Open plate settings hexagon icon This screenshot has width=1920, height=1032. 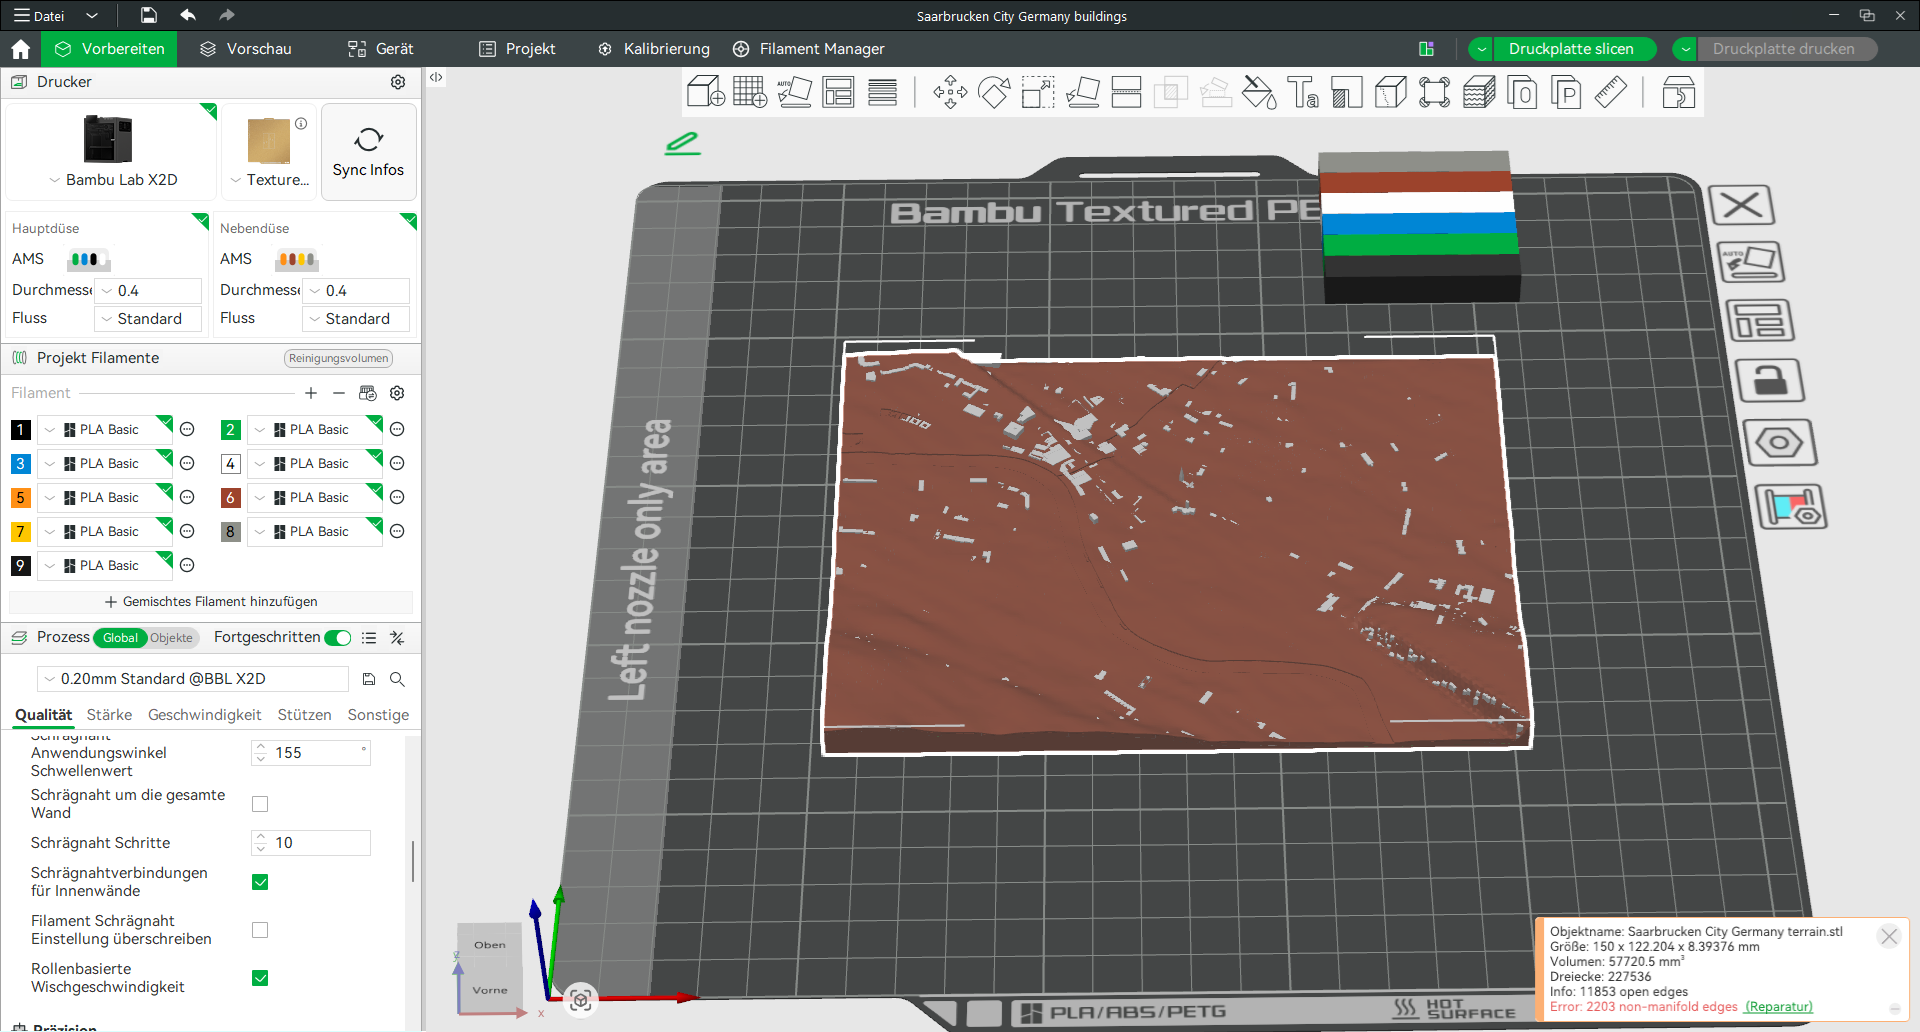pos(1780,442)
